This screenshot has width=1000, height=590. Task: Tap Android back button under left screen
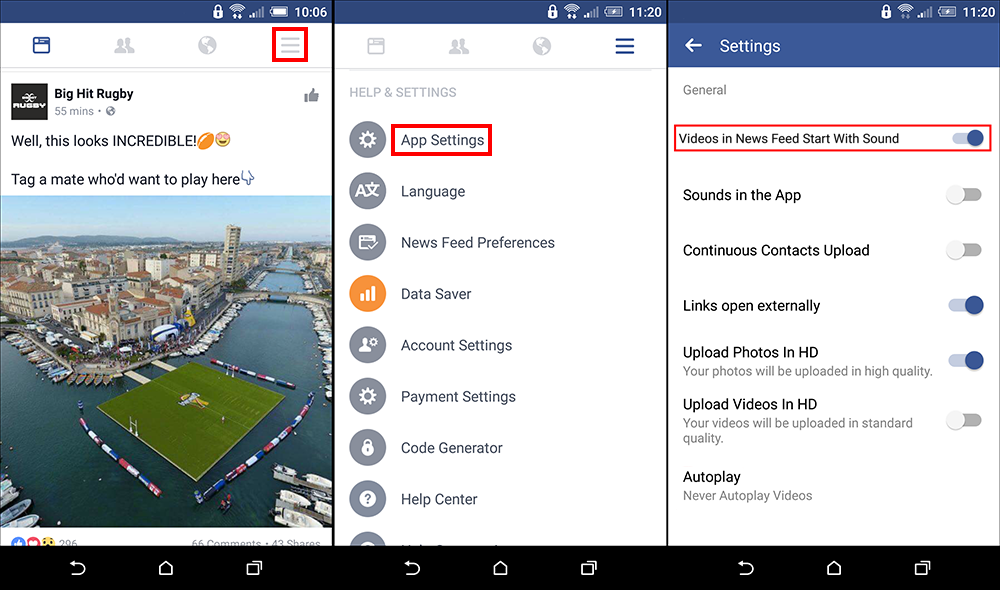pos(77,568)
